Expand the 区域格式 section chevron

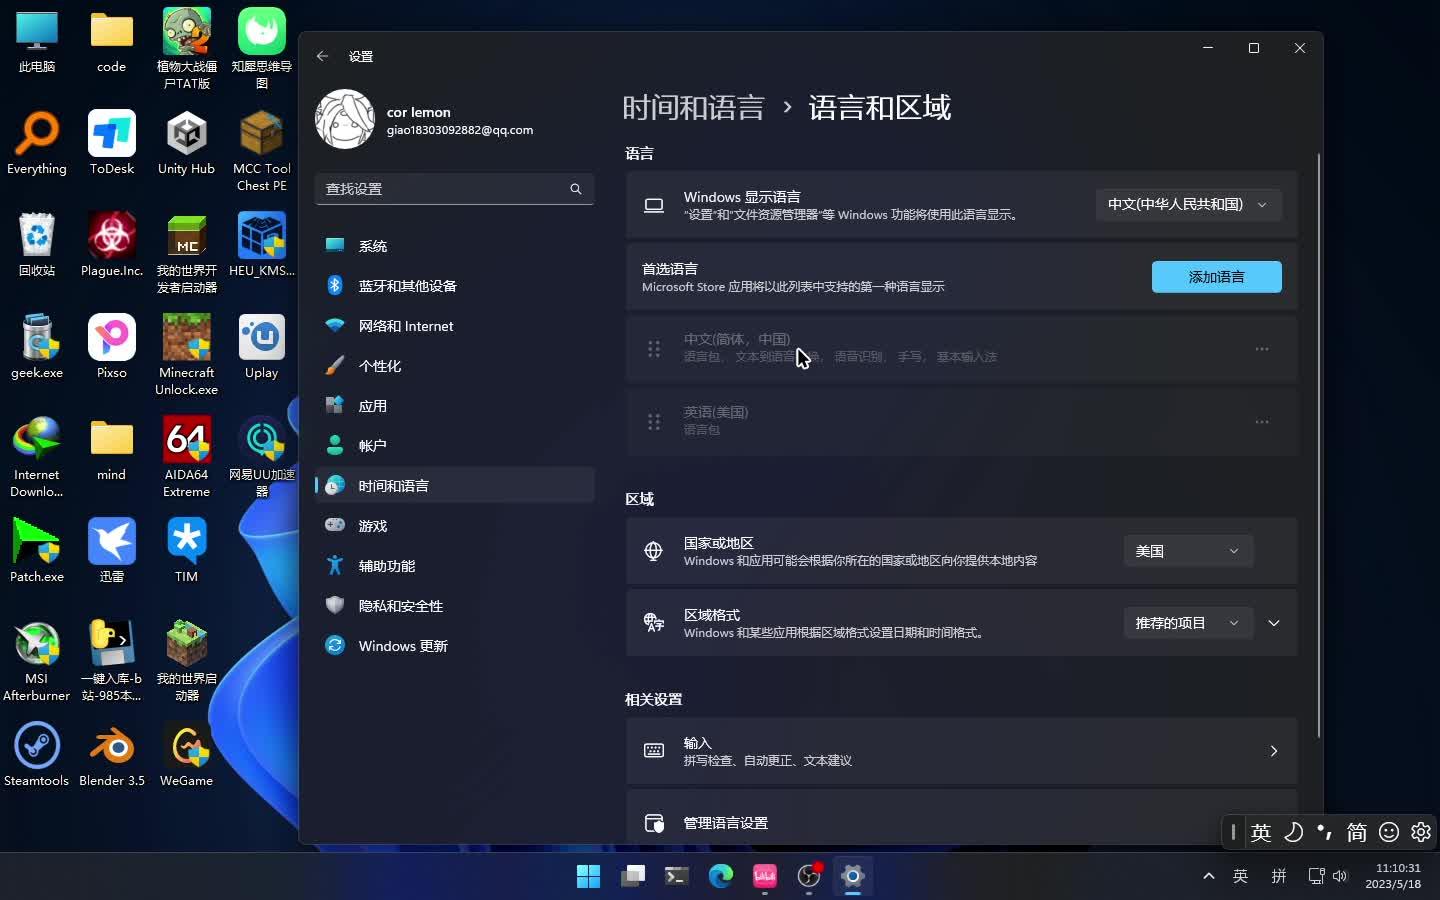coord(1274,623)
